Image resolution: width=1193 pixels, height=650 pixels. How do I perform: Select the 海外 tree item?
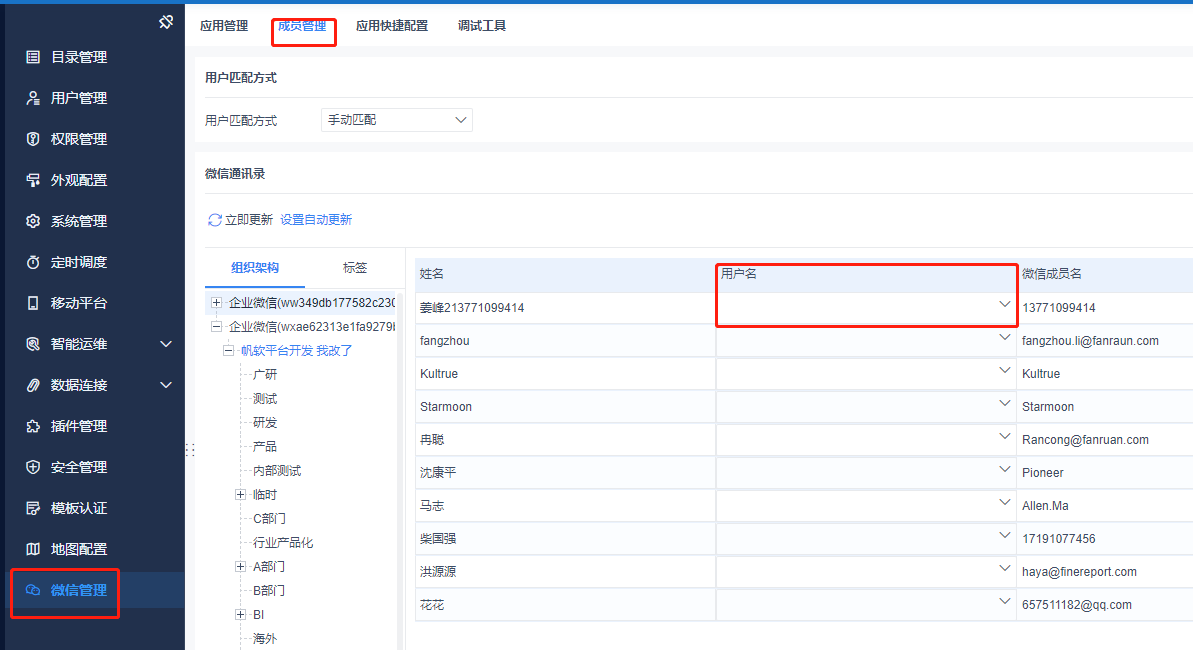(265, 639)
